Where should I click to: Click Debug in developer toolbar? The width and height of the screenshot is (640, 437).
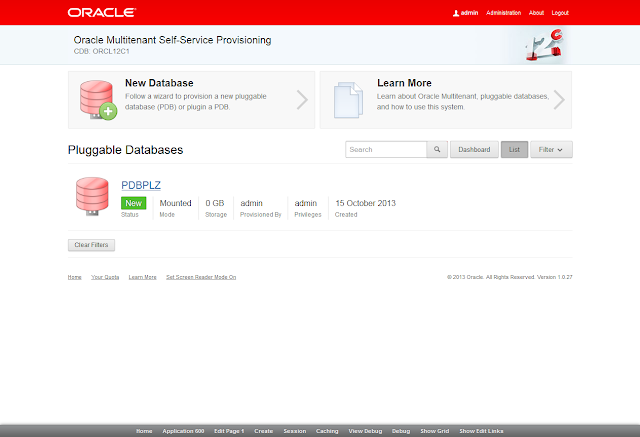(401, 431)
